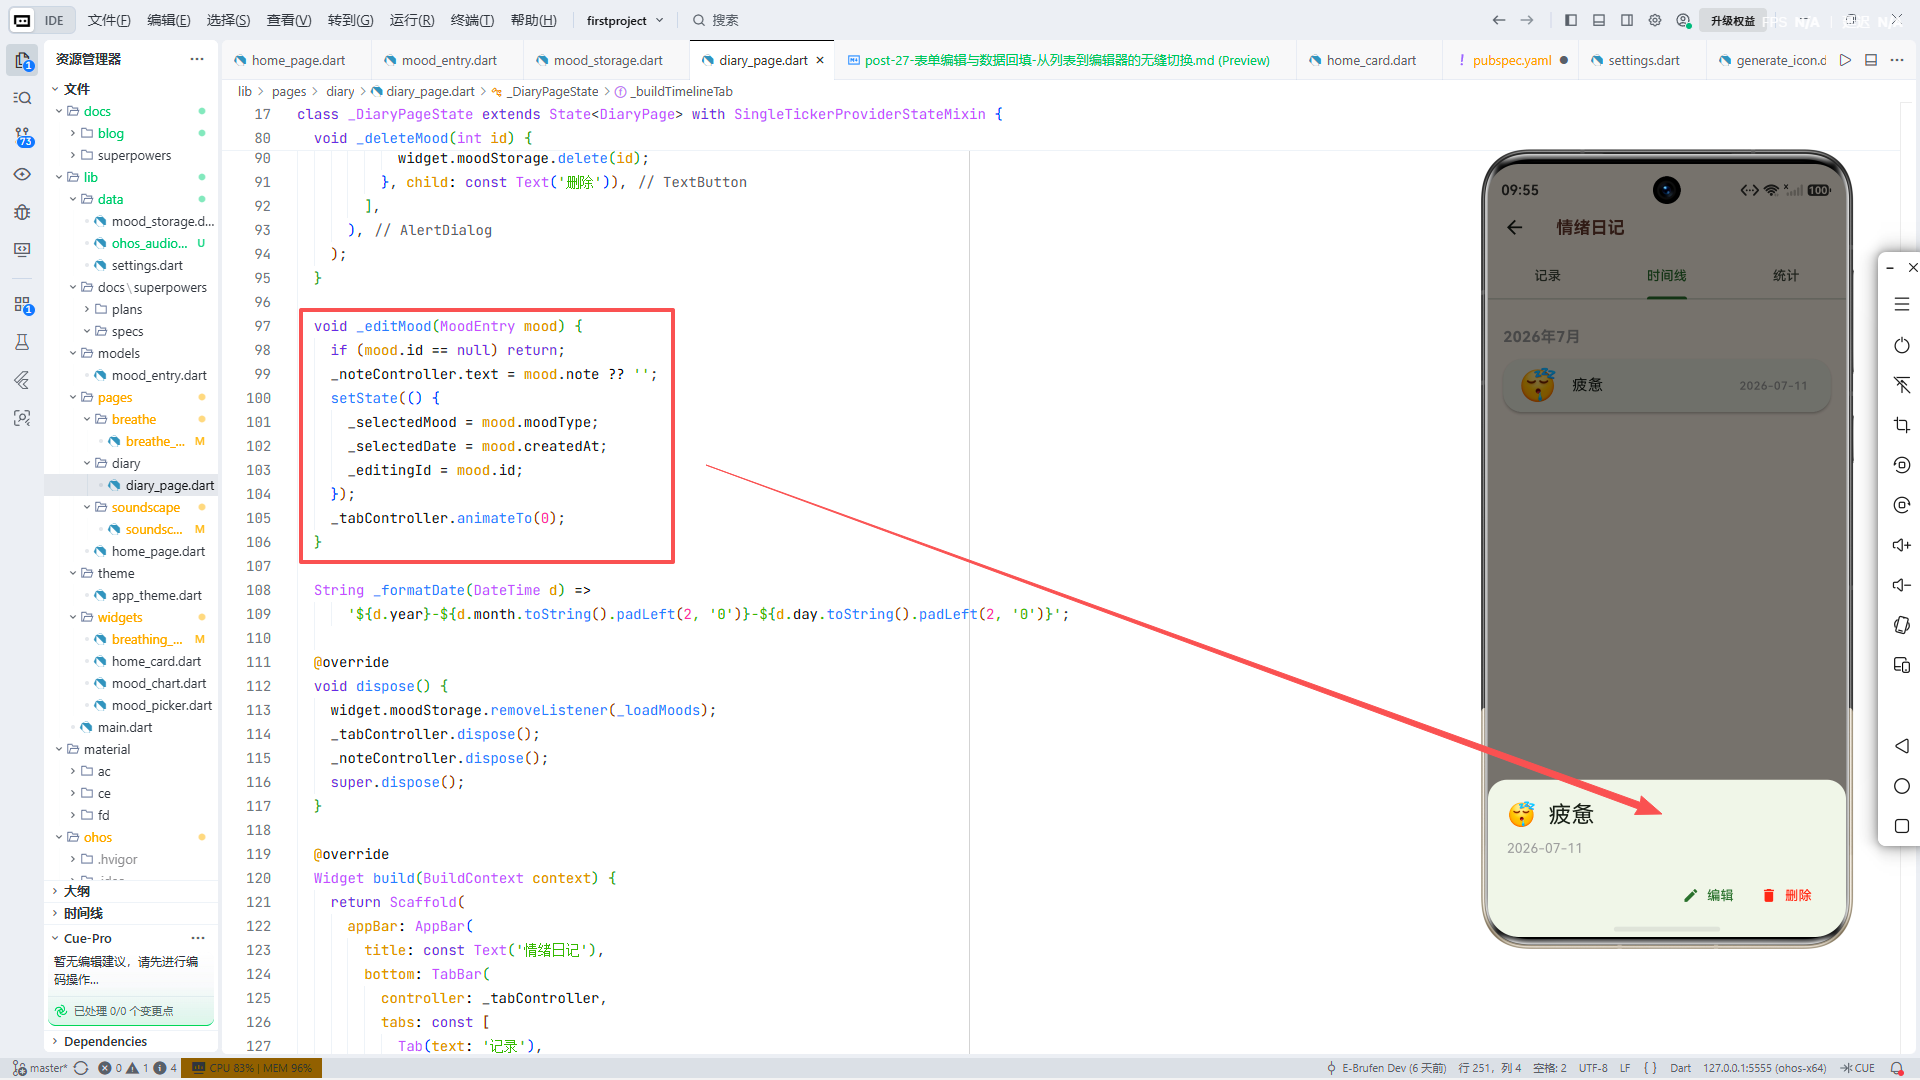Screen dimensions: 1920x1080
Task: Open the 文件(F) menu
Action: click(x=109, y=20)
